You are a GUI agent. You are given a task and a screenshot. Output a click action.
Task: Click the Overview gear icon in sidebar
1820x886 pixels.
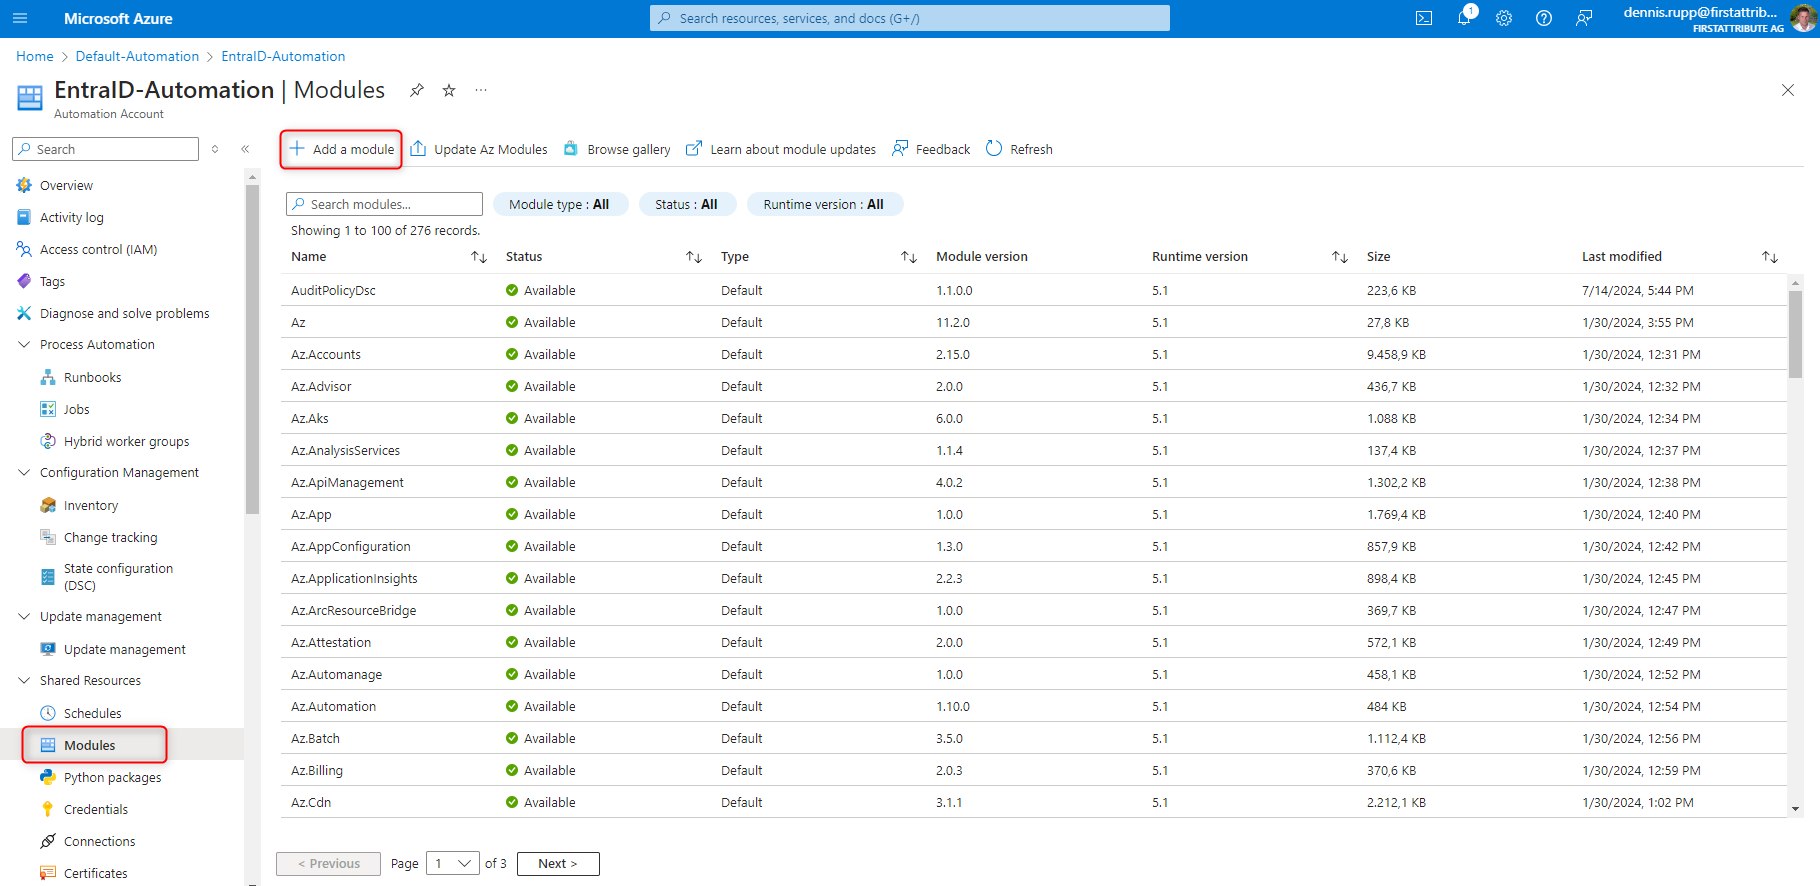pyautogui.click(x=24, y=185)
